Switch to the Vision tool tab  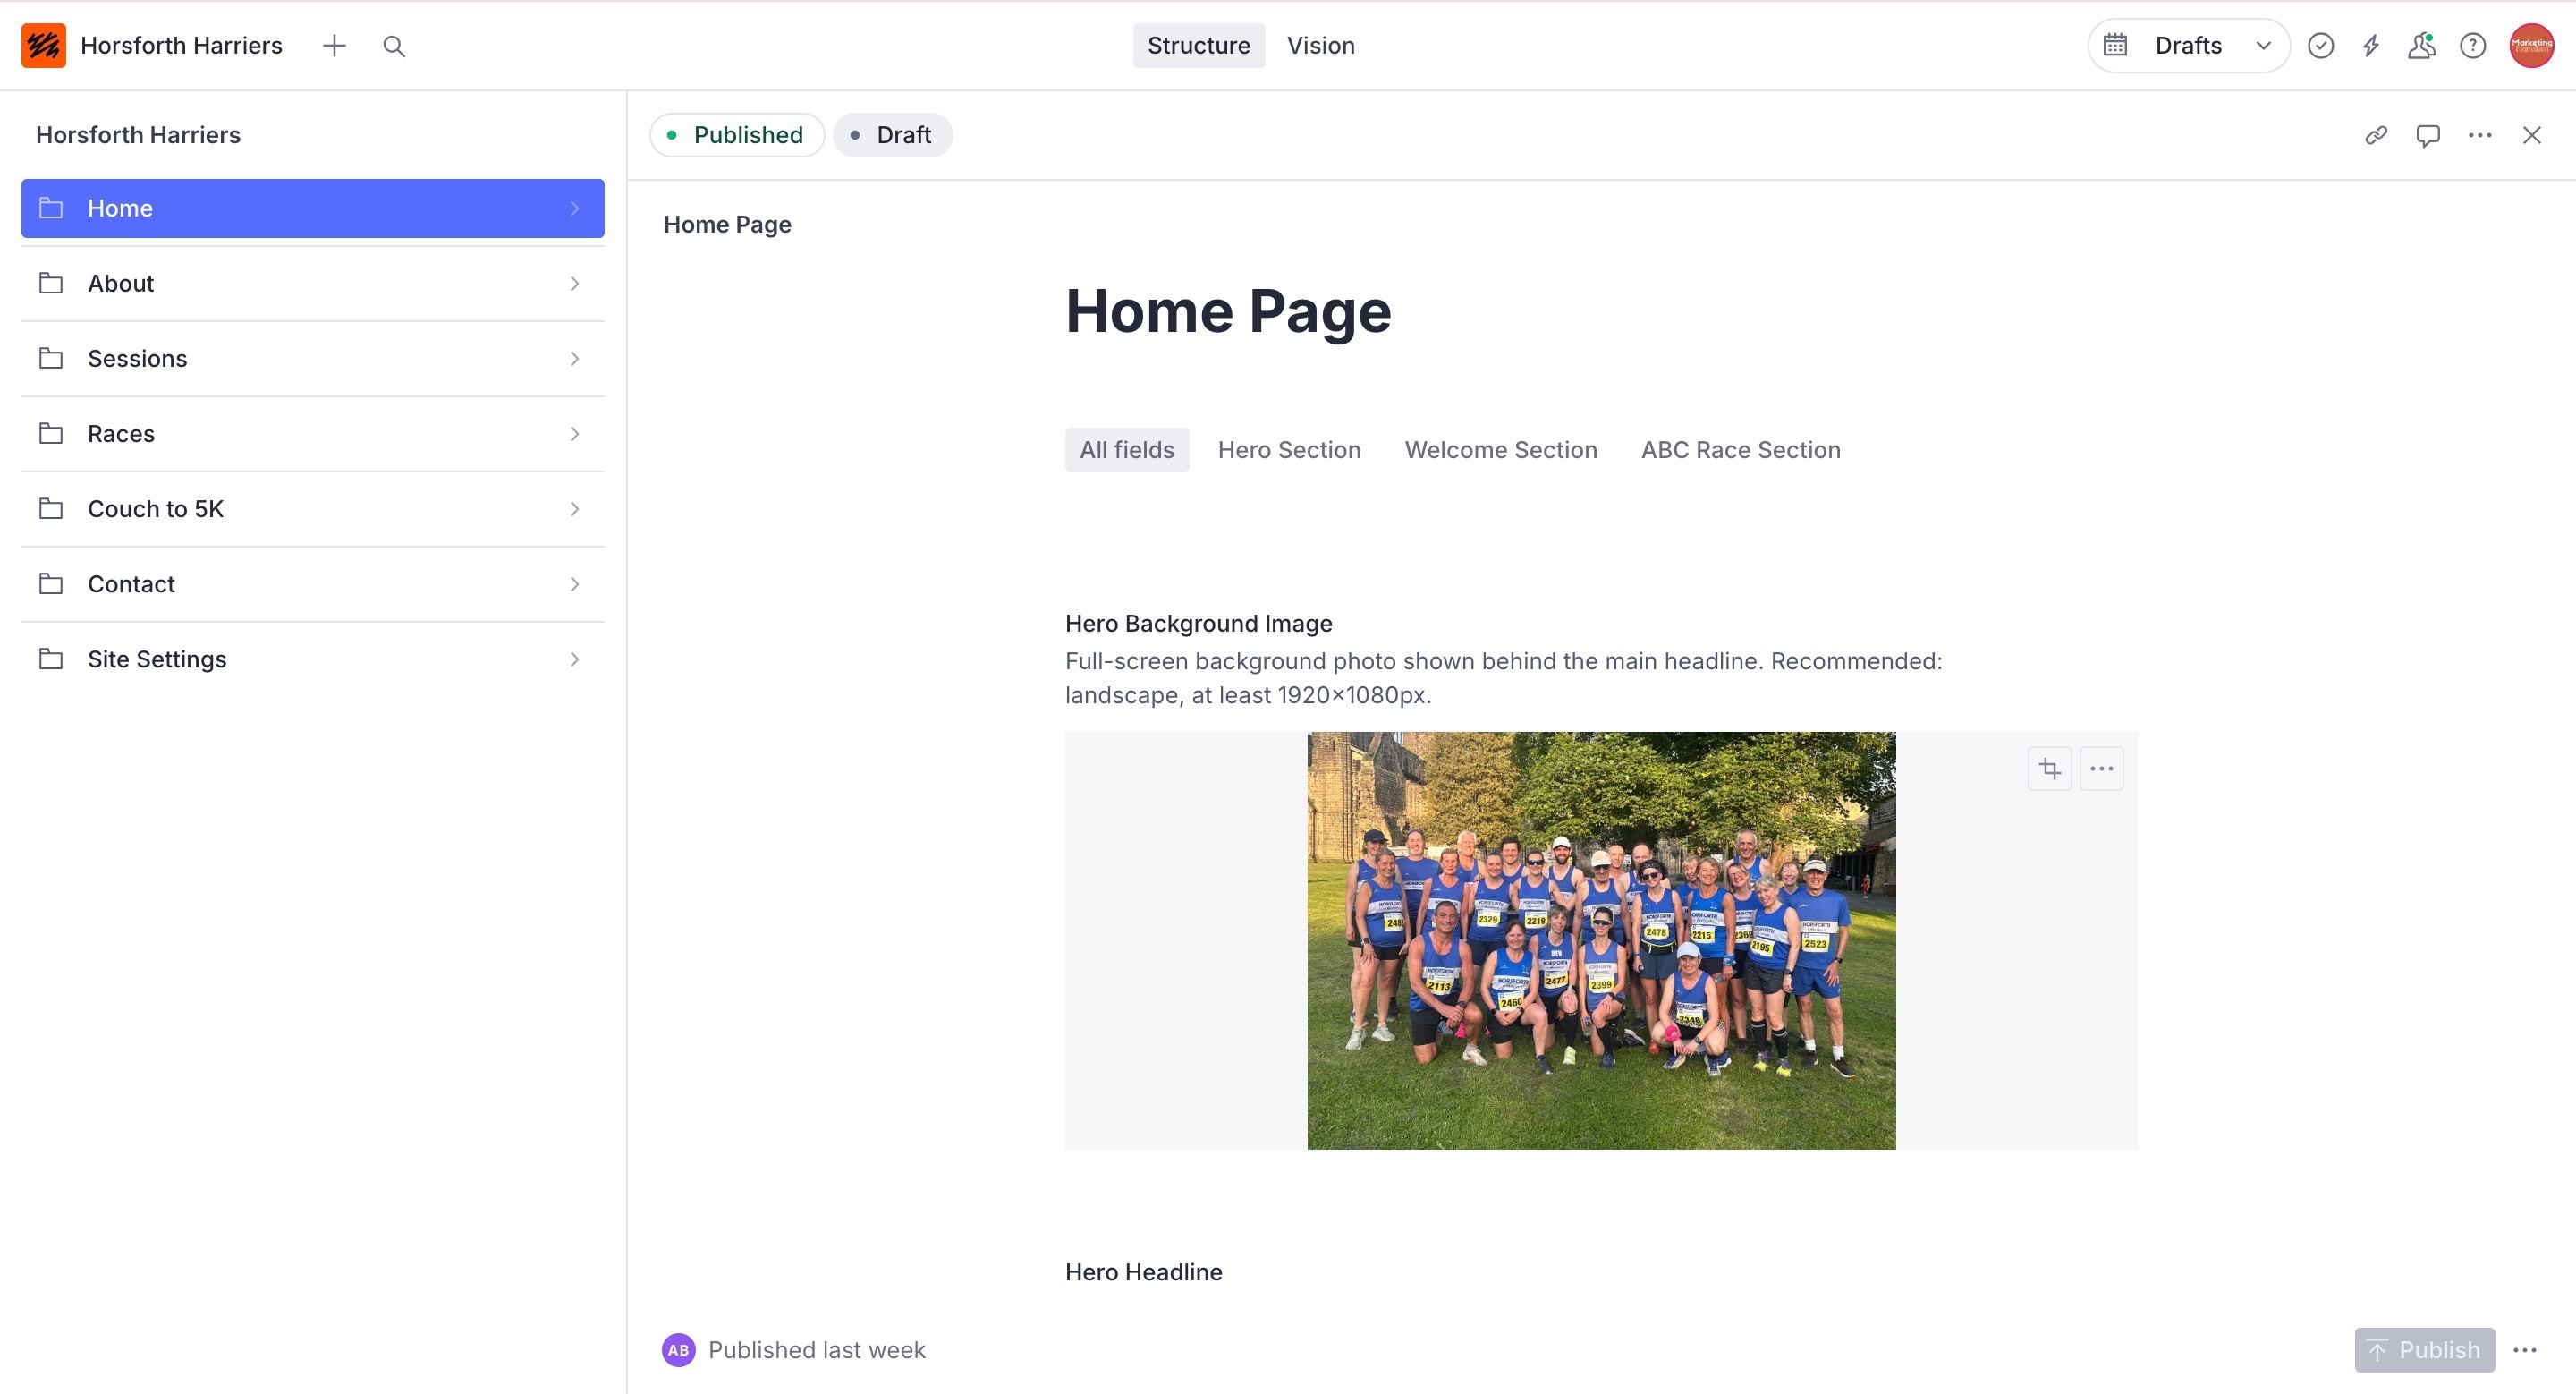1320,46
